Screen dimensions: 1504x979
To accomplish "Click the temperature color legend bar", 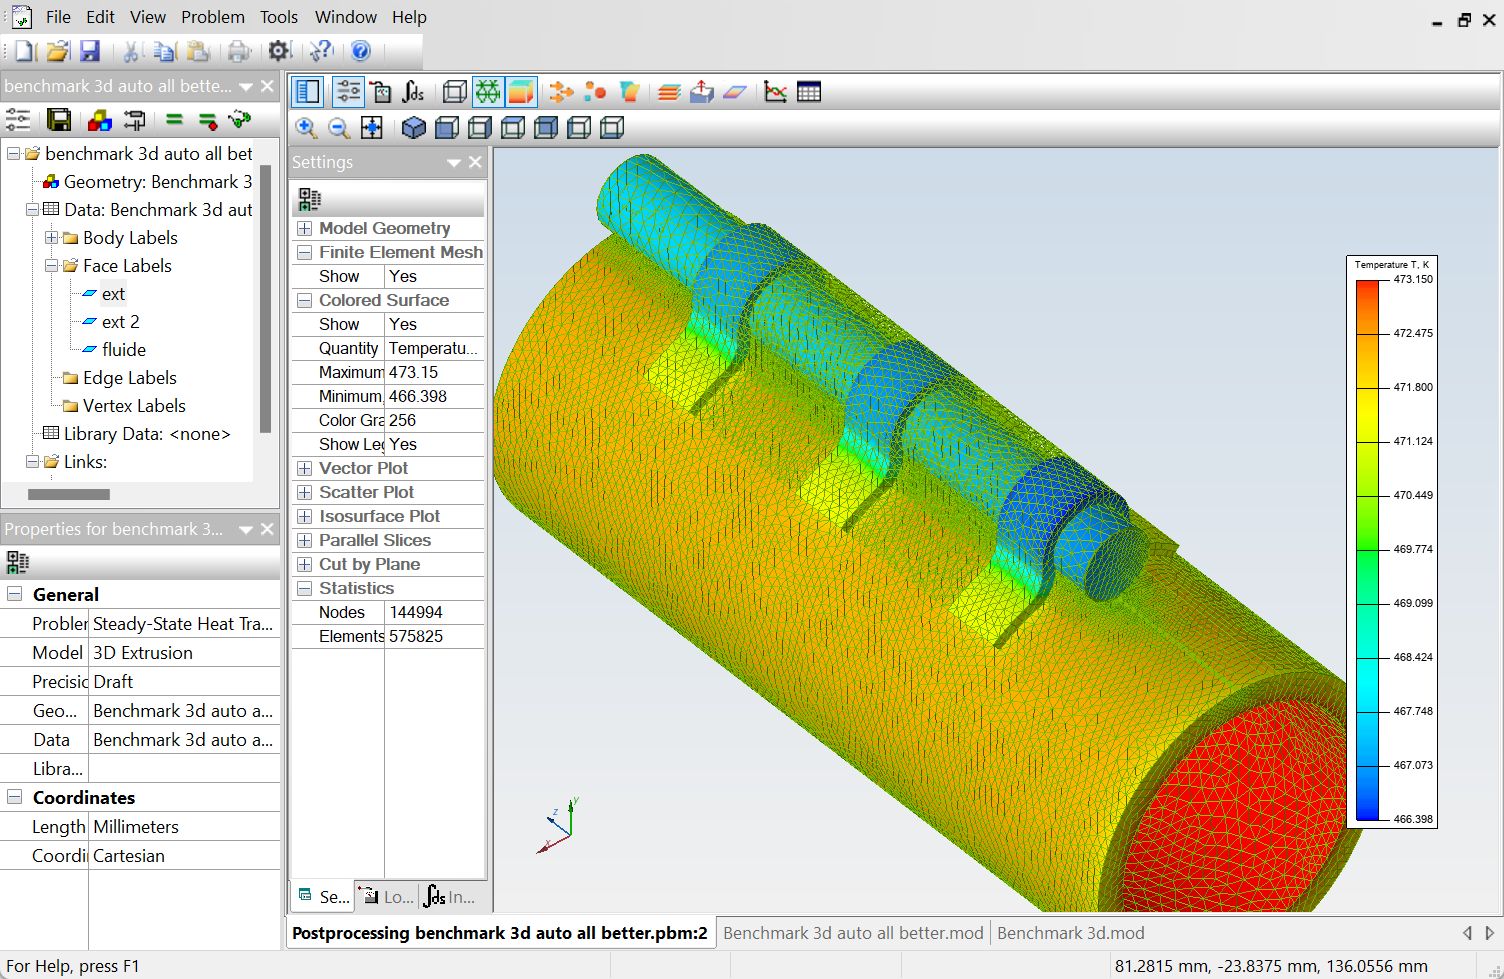I will [x=1367, y=550].
